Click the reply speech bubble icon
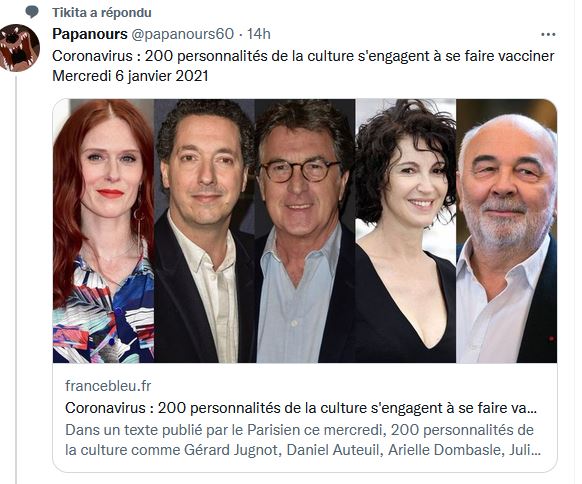 pos(32,12)
